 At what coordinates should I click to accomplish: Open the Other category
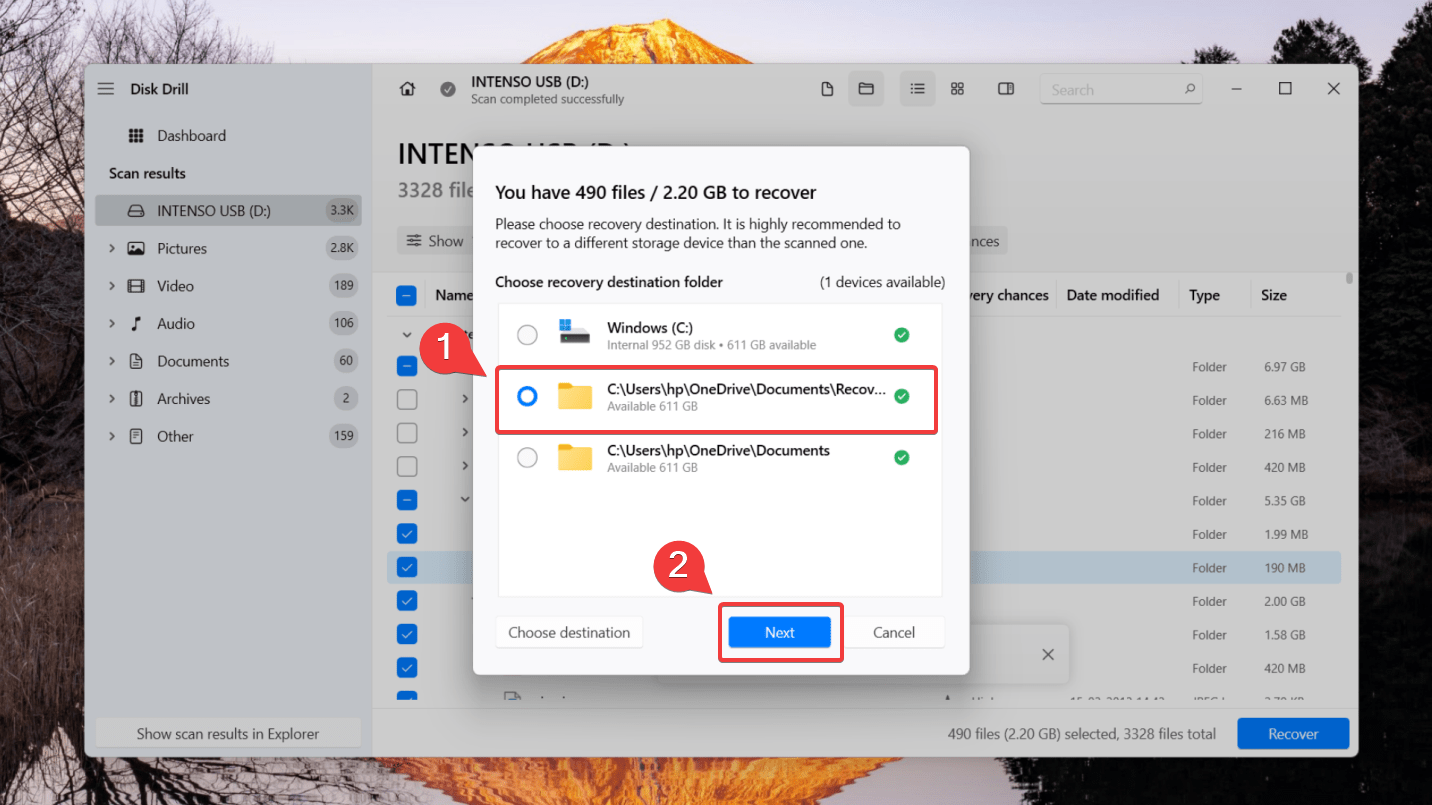tap(175, 436)
